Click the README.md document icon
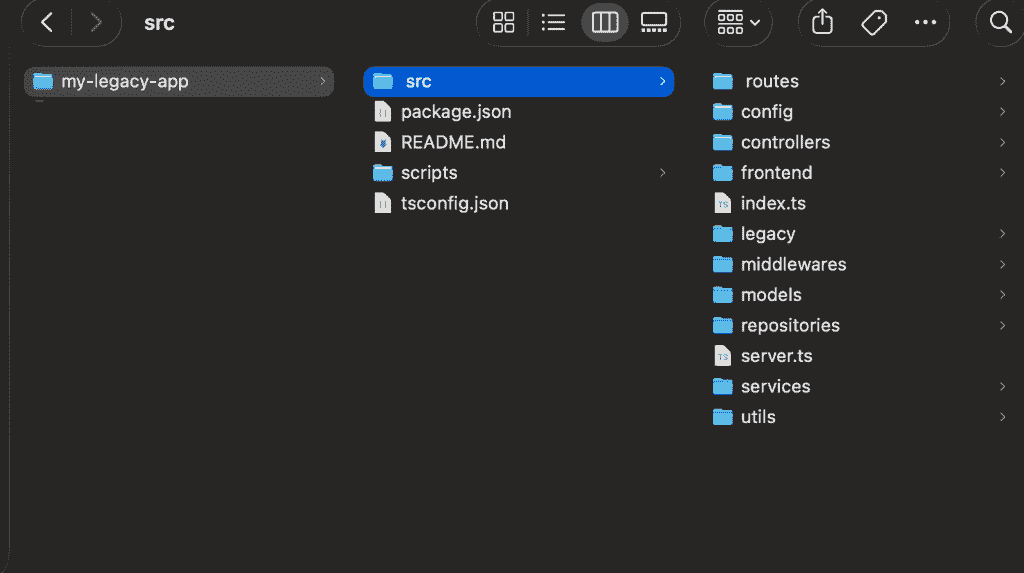 (383, 142)
